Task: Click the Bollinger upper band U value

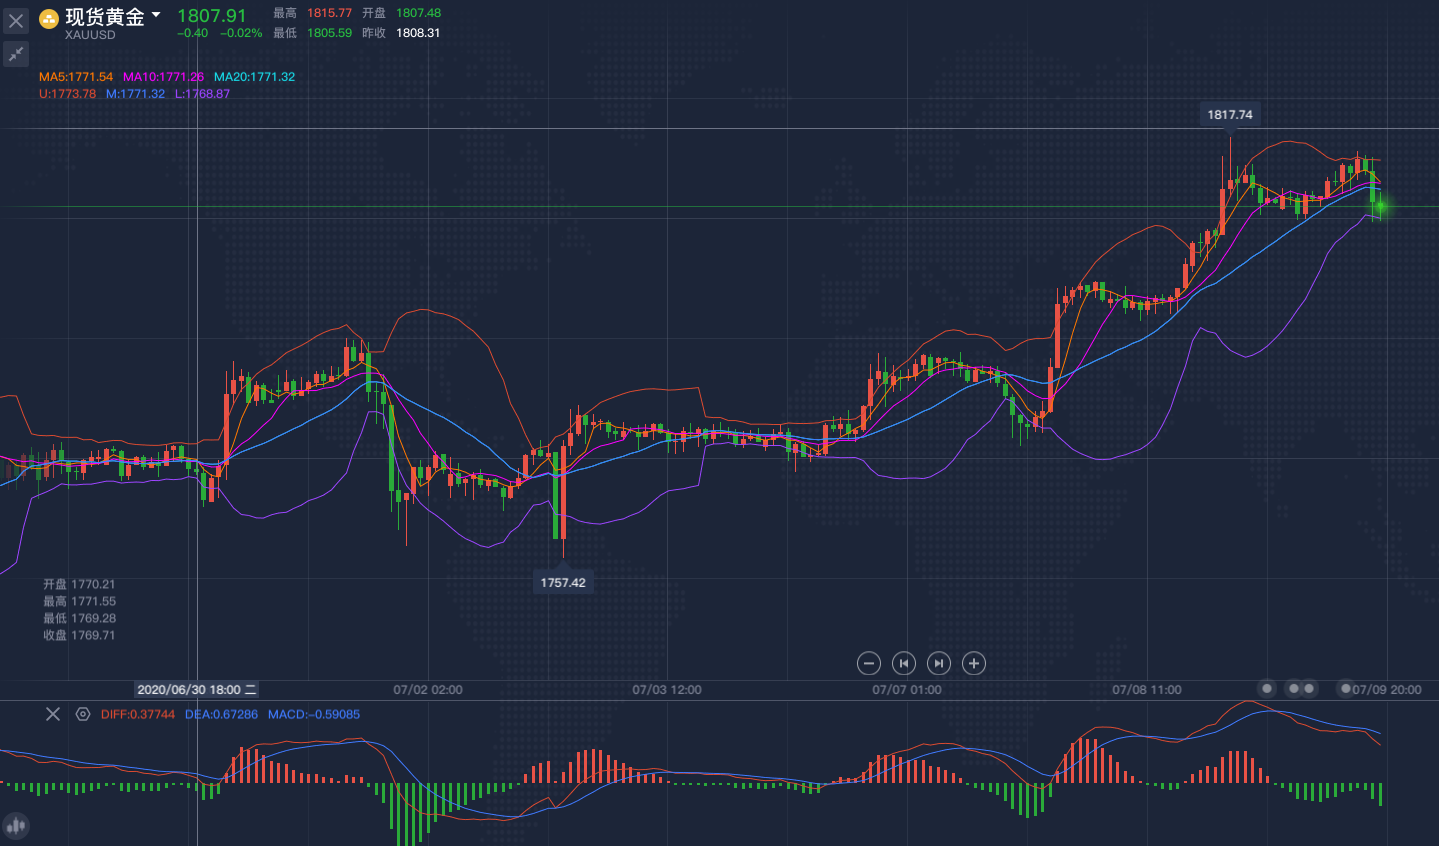Action: click(67, 94)
